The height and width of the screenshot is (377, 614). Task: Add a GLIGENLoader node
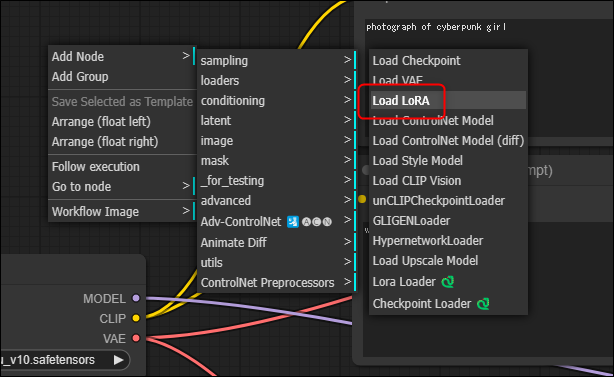point(448,220)
